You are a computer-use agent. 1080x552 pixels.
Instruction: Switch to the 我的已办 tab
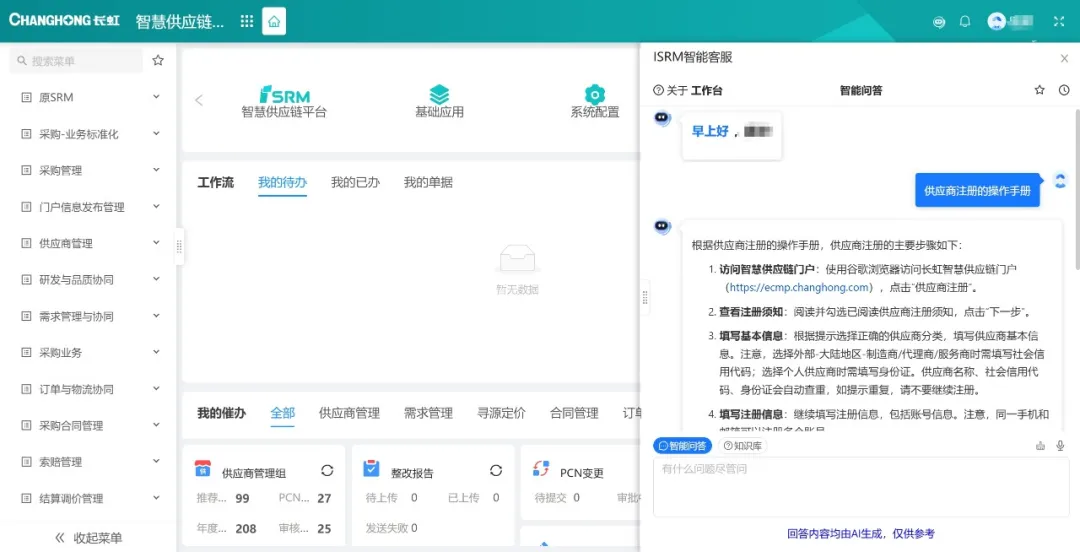(x=355, y=183)
